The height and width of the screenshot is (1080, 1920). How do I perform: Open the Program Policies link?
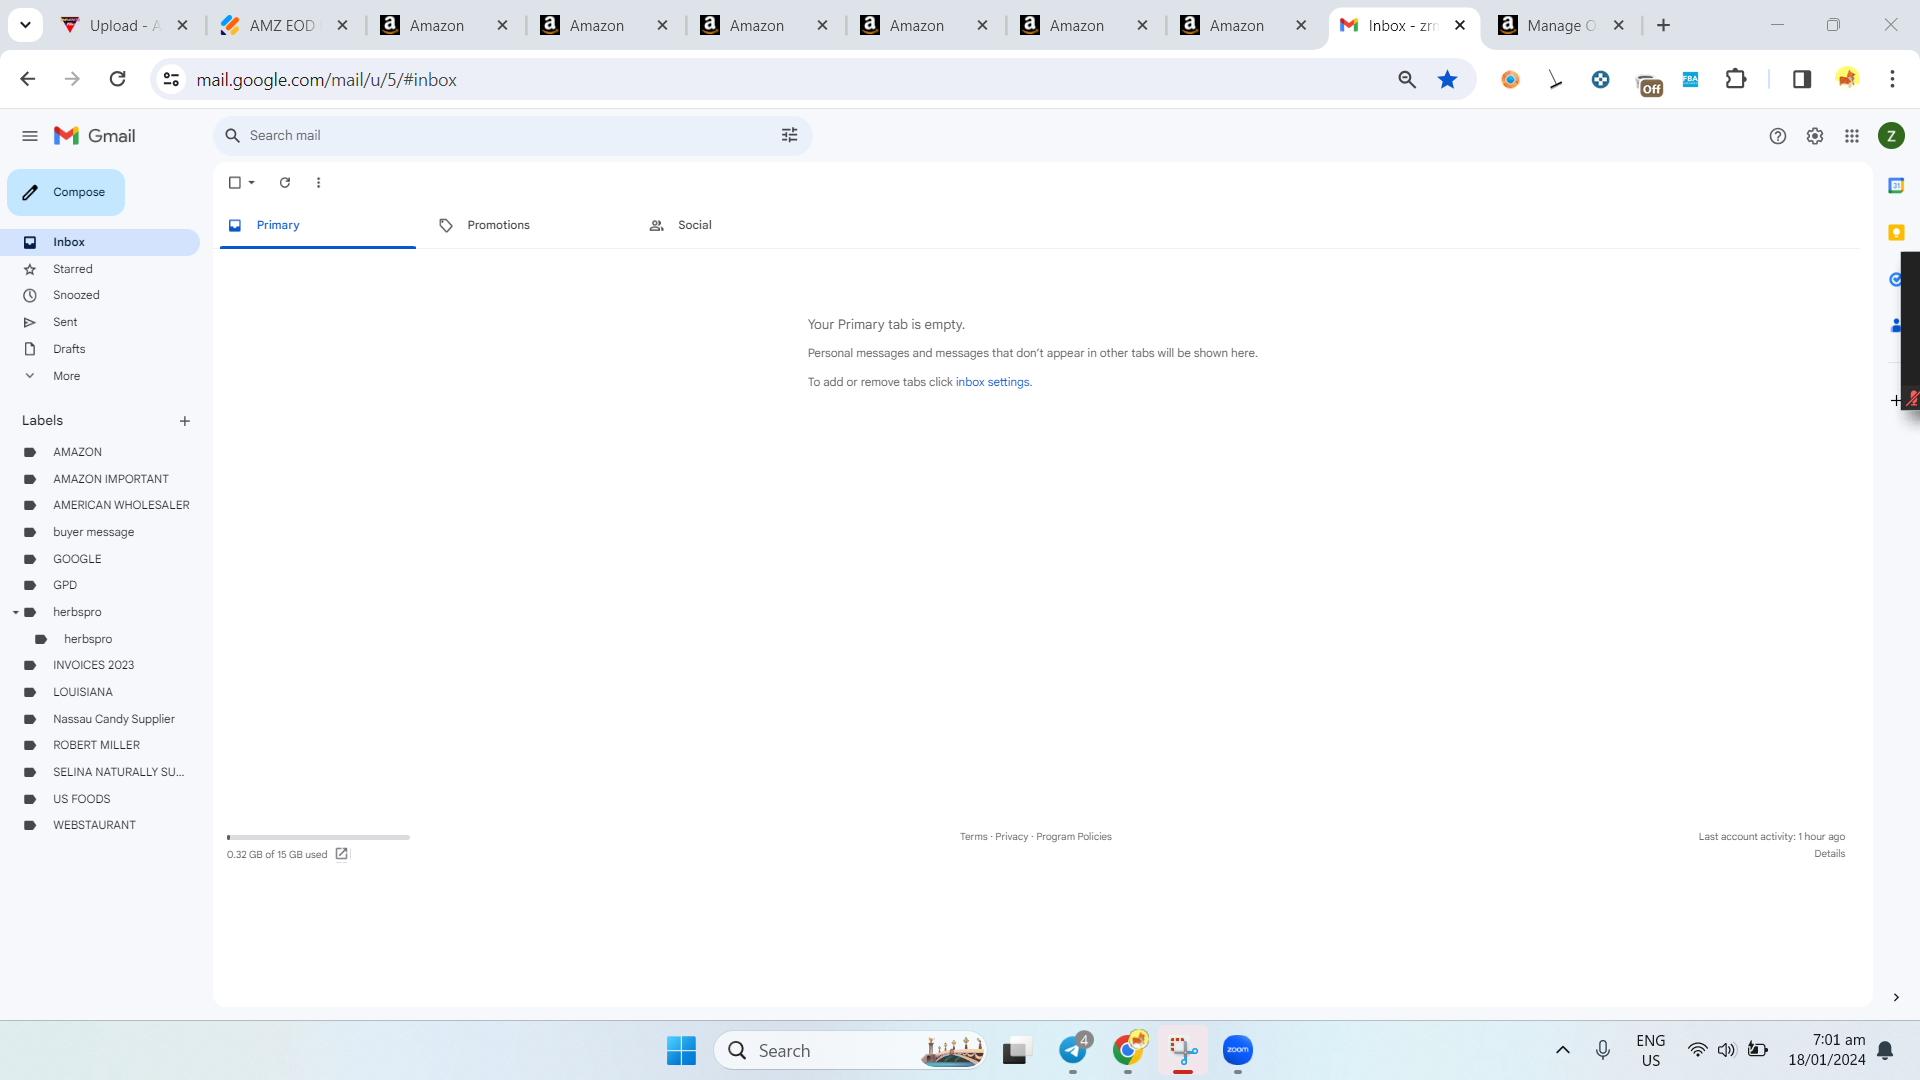tap(1073, 837)
